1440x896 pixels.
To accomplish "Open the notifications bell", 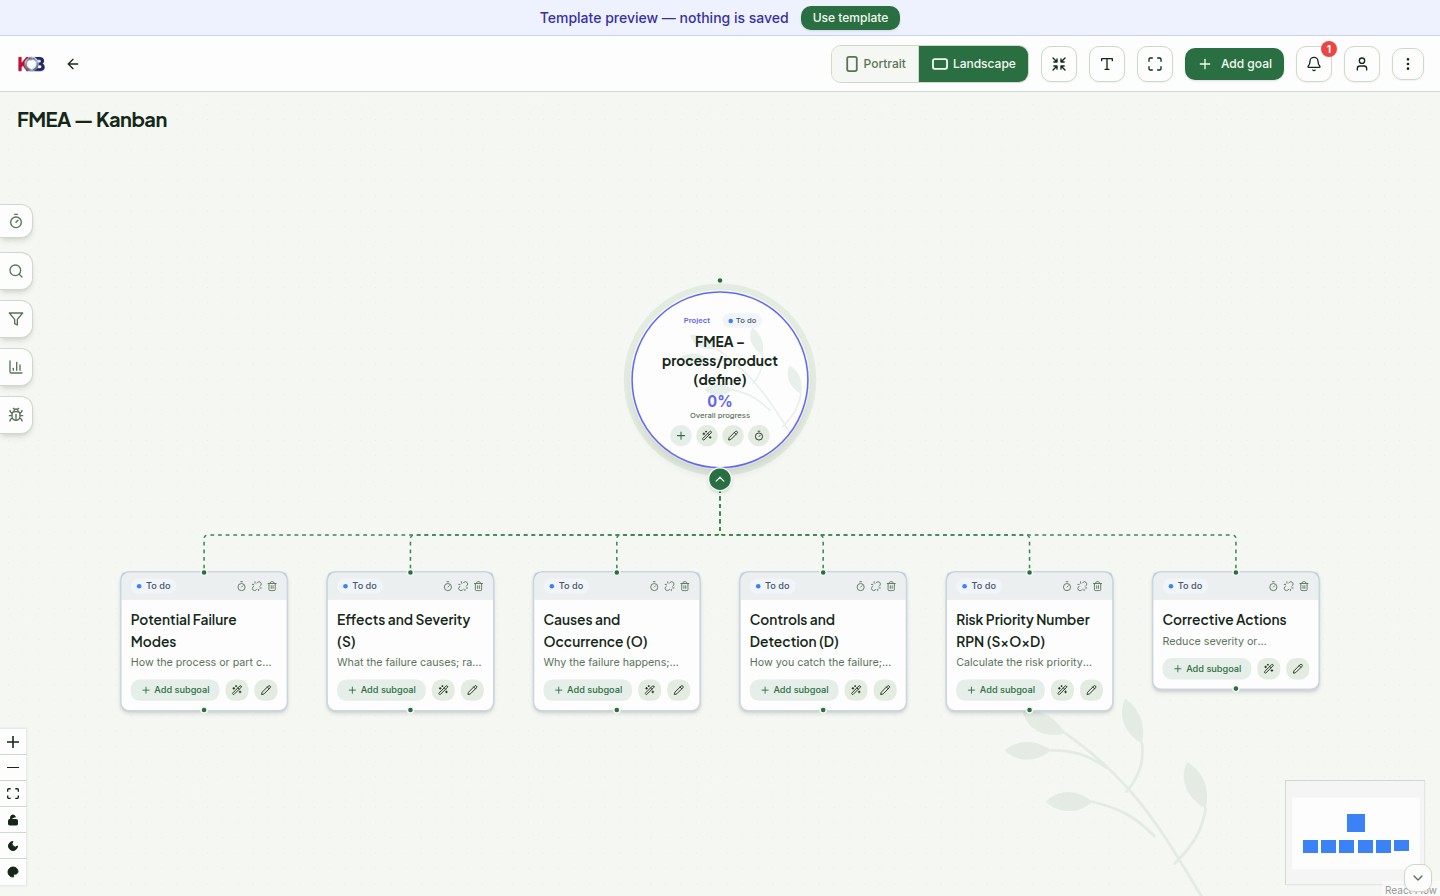I will 1314,64.
